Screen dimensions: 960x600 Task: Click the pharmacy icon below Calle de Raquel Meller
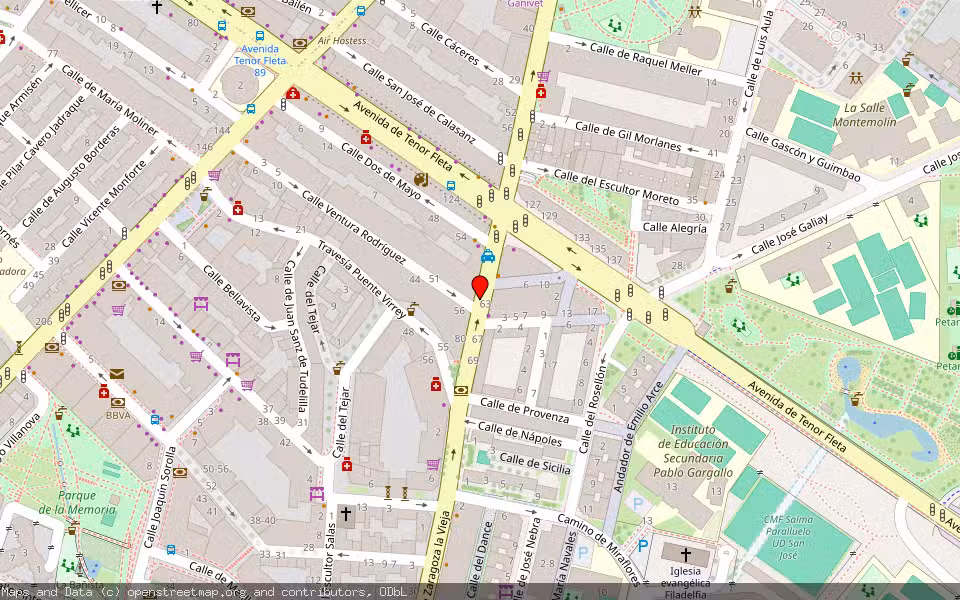coord(541,92)
